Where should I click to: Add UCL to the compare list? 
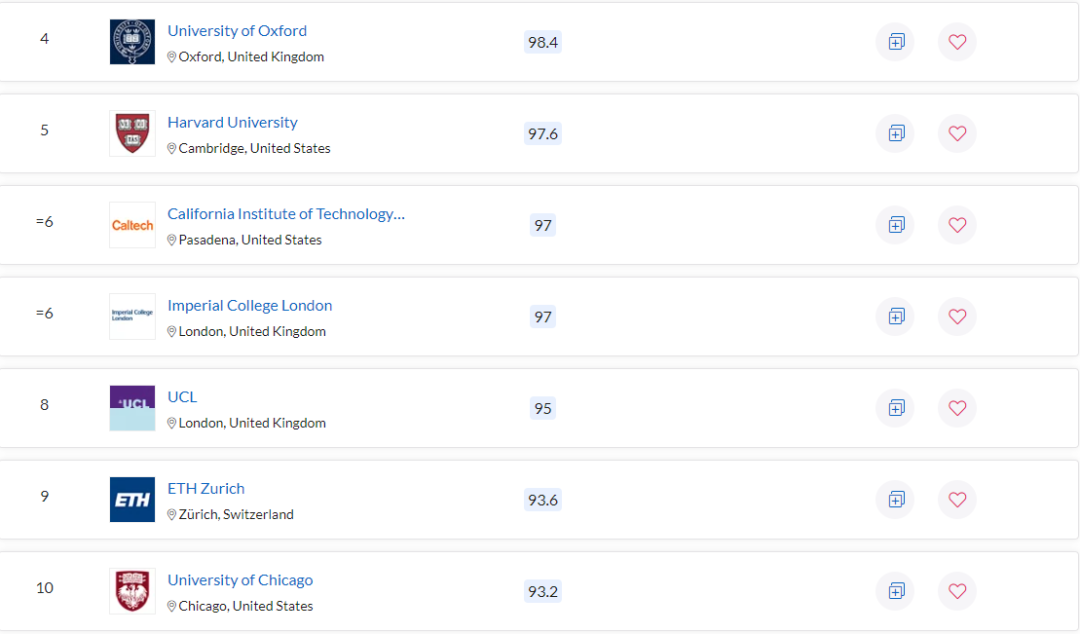895,408
